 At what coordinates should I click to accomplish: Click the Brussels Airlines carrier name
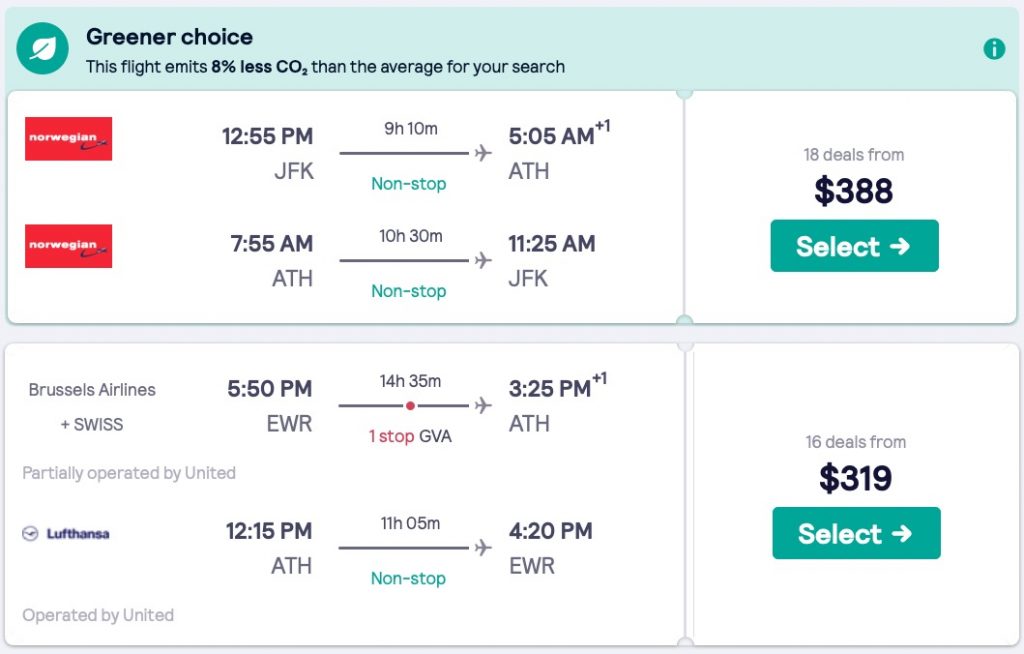pyautogui.click(x=92, y=390)
